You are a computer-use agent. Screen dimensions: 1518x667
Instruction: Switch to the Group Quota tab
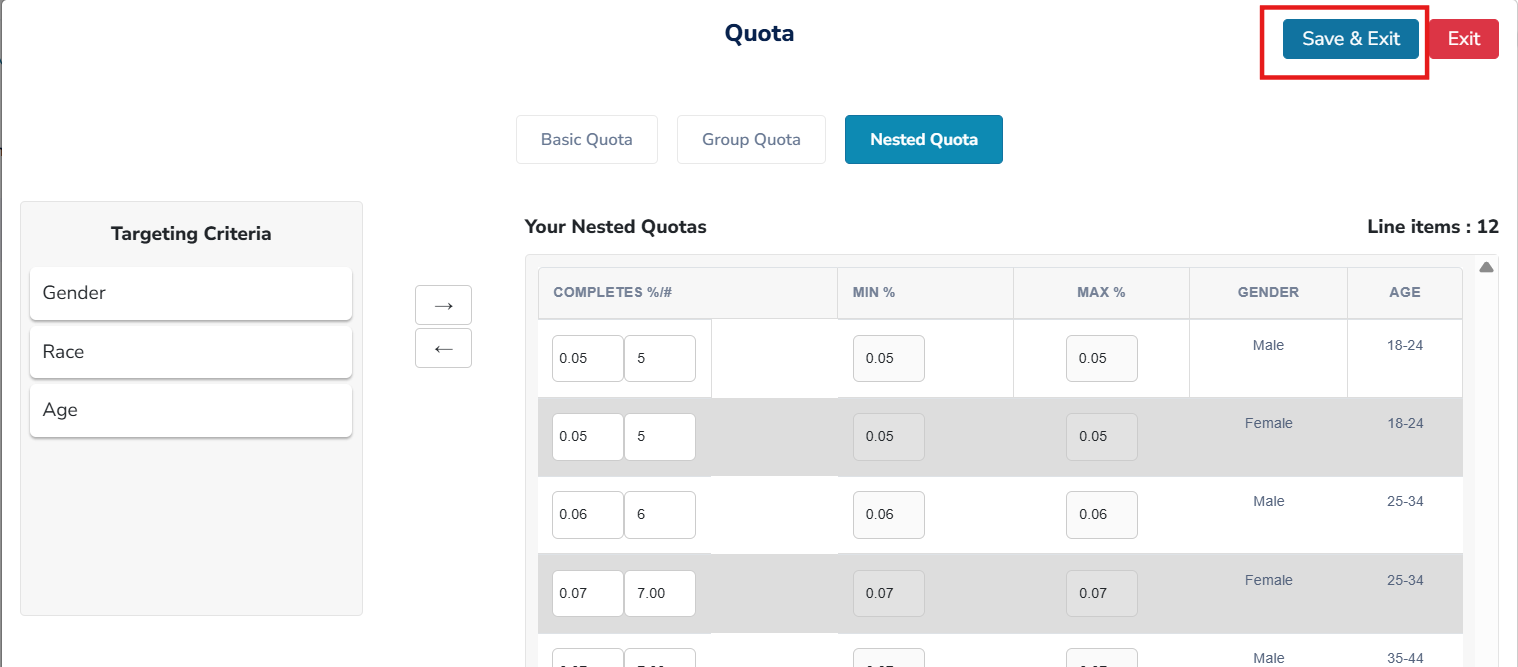pyautogui.click(x=751, y=140)
